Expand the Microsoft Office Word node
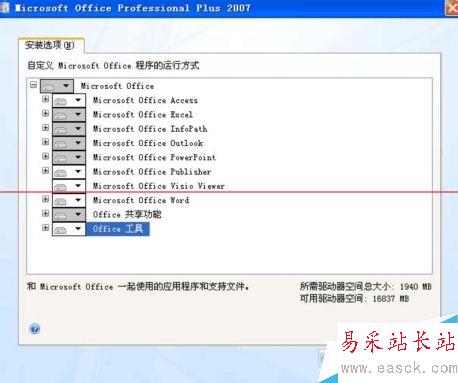Image resolution: width=458 pixels, height=383 pixels. (46, 199)
